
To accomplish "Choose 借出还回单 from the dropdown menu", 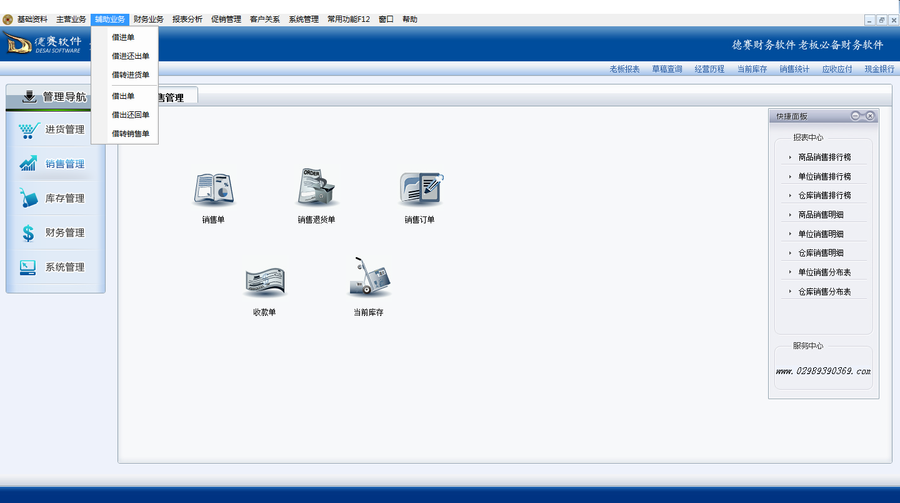I will pos(125,115).
